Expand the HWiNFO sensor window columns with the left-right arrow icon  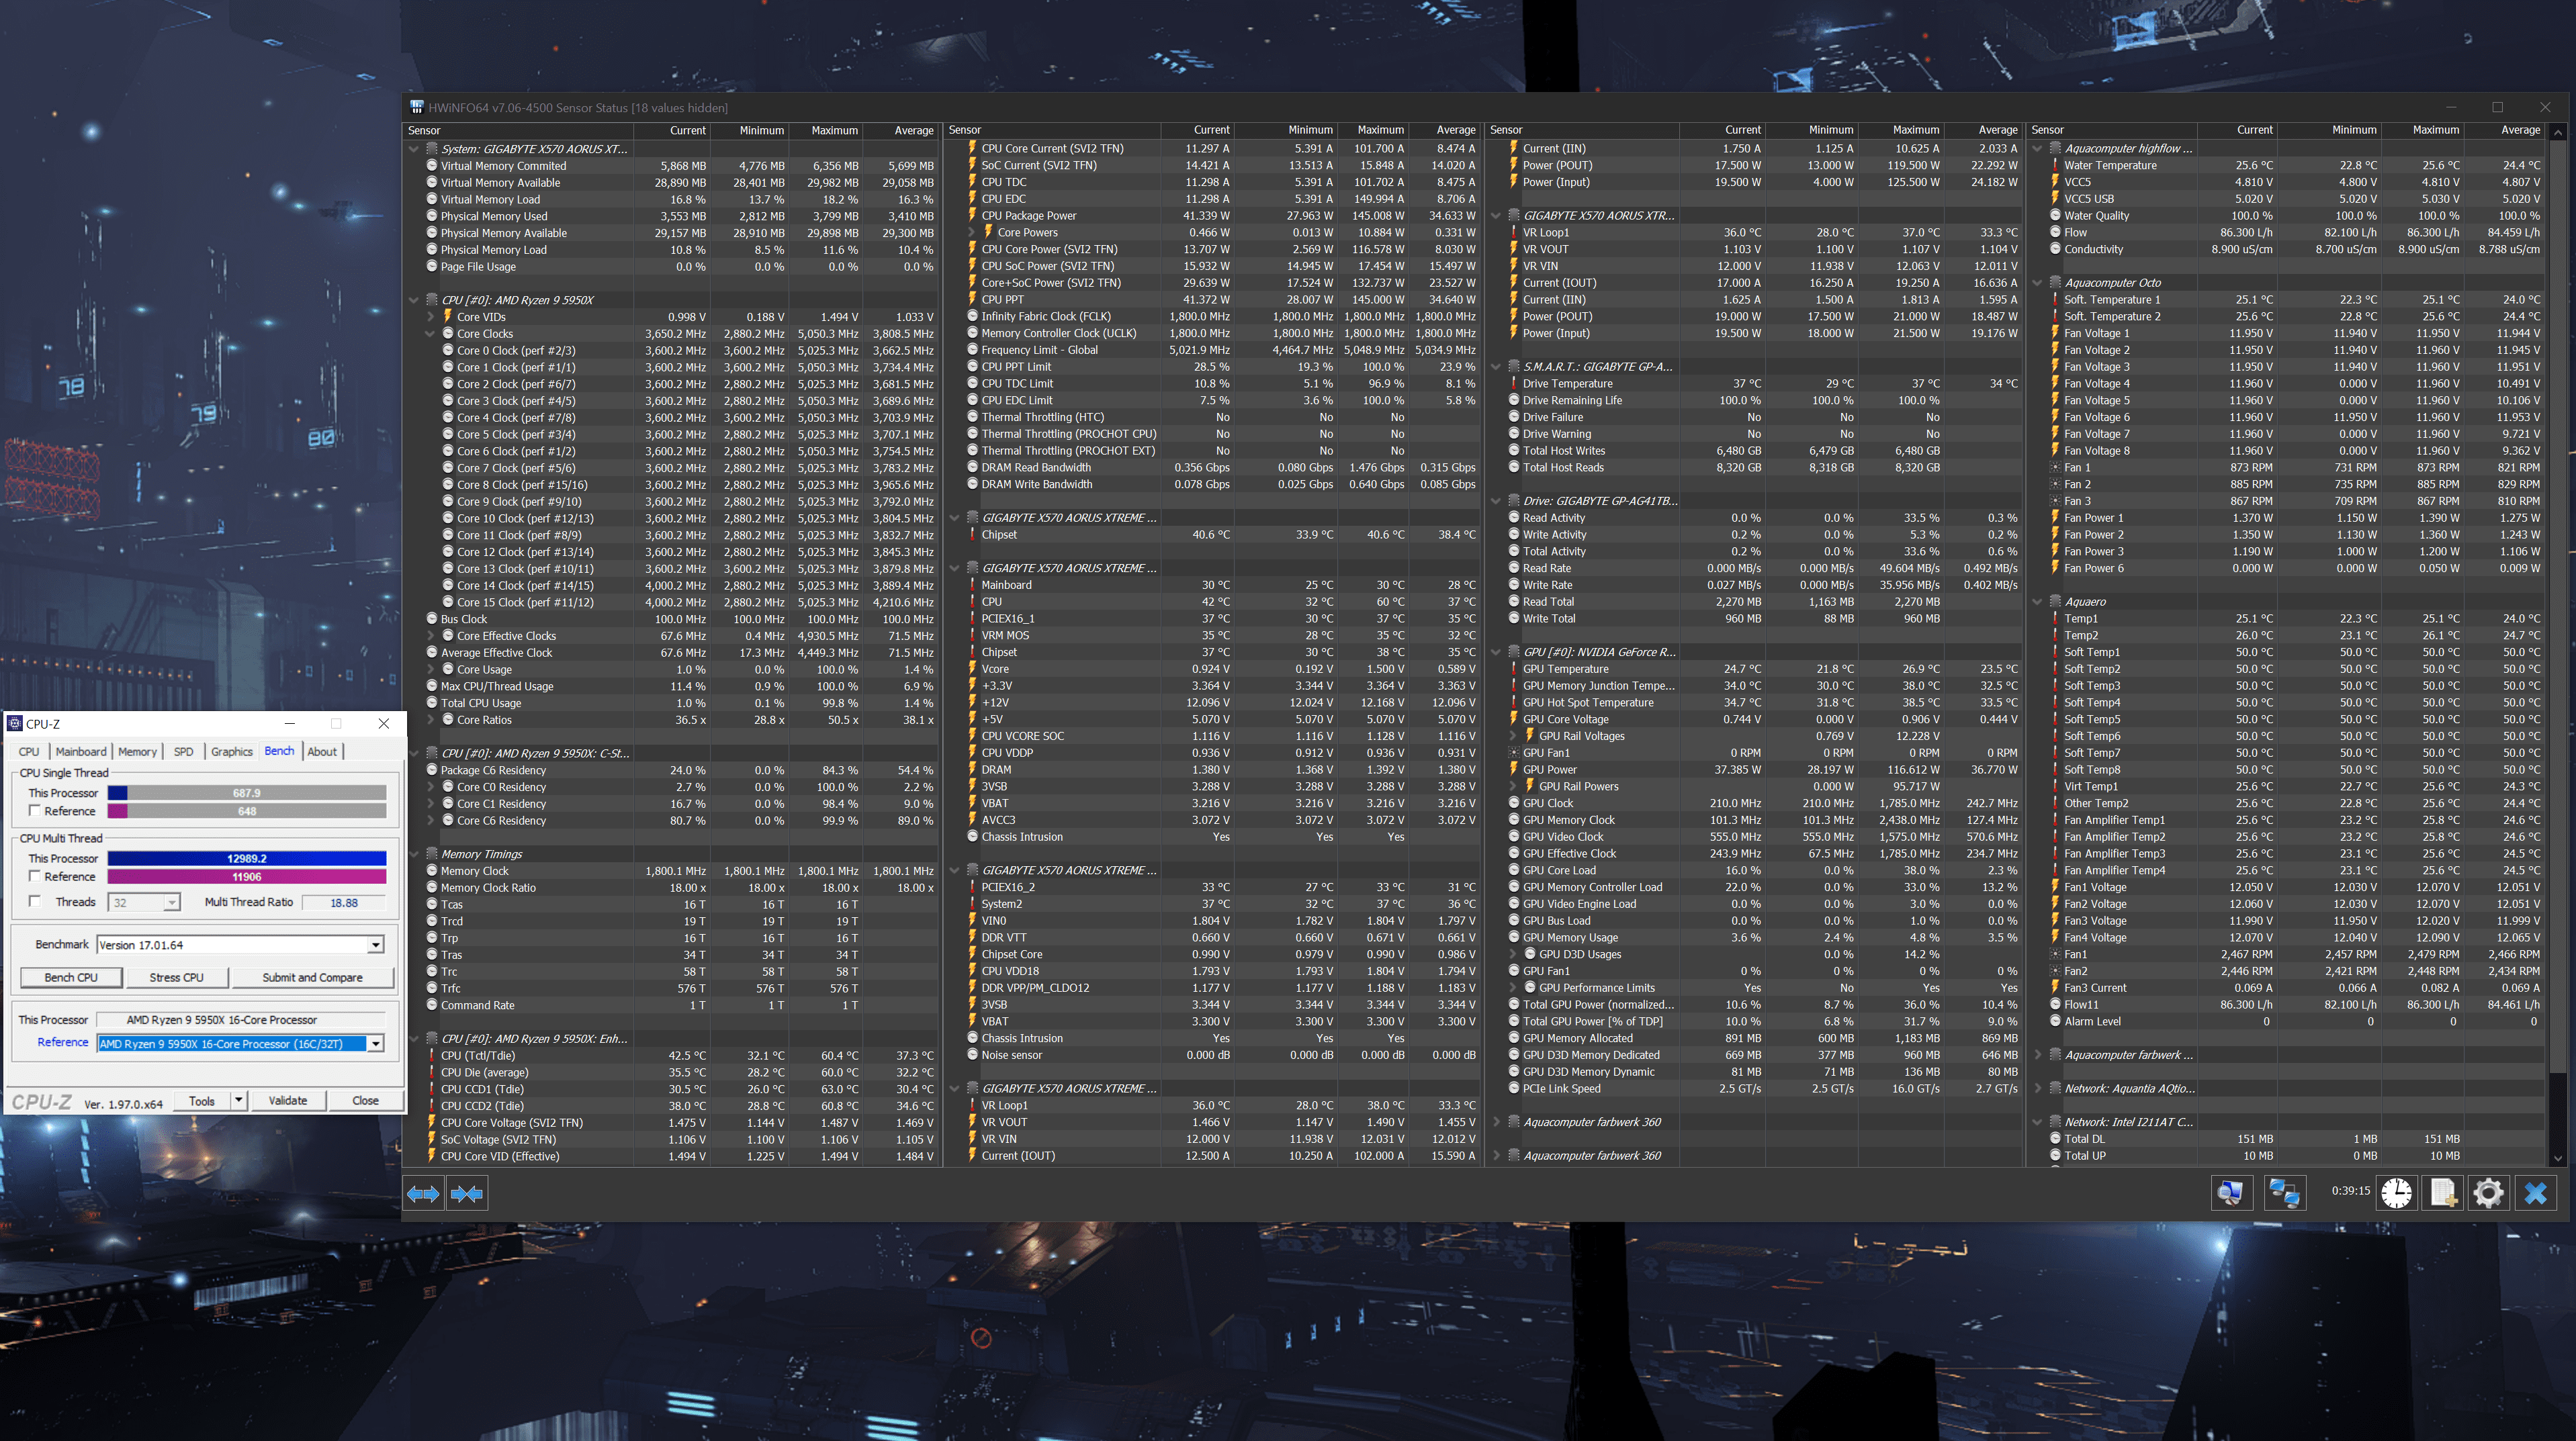pos(423,1193)
